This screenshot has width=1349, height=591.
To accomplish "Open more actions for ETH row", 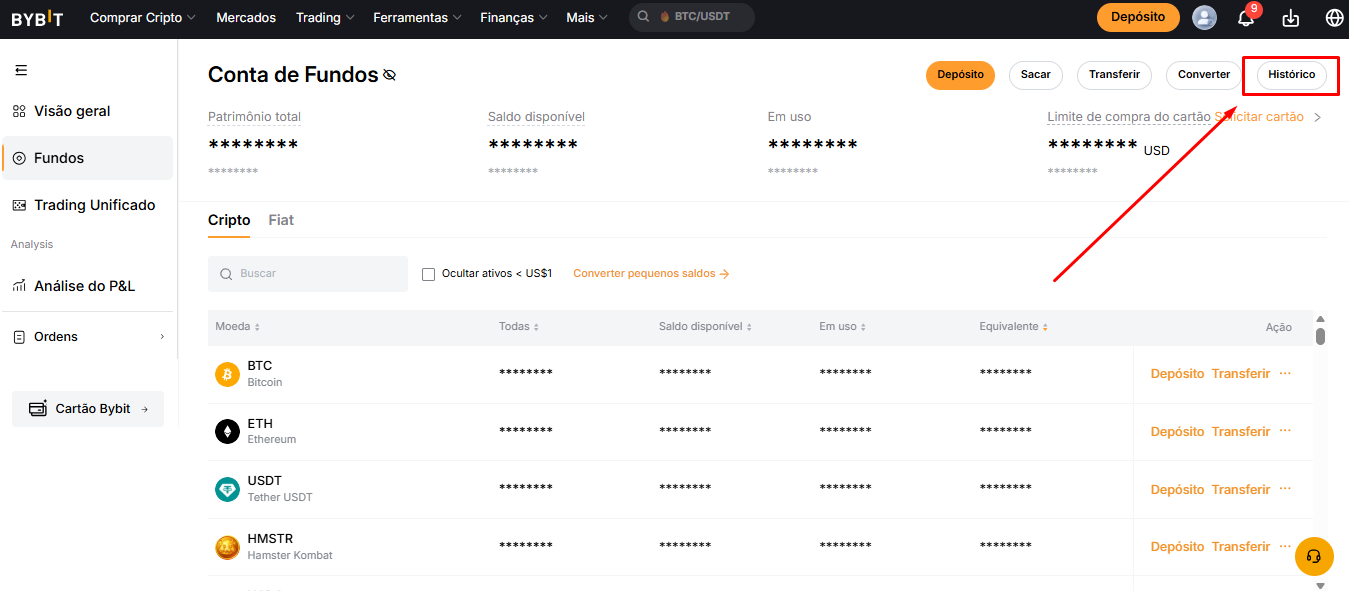I will click(x=1285, y=431).
